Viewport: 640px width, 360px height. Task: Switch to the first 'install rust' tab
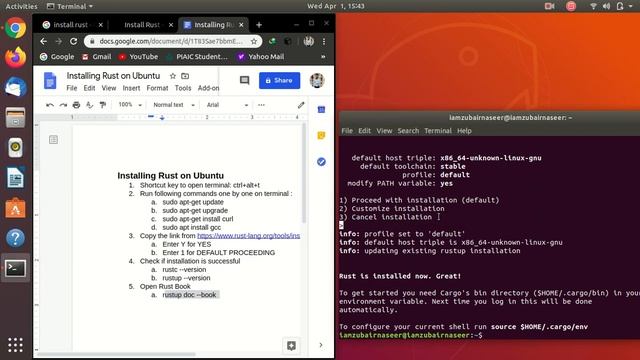pyautogui.click(x=72, y=25)
